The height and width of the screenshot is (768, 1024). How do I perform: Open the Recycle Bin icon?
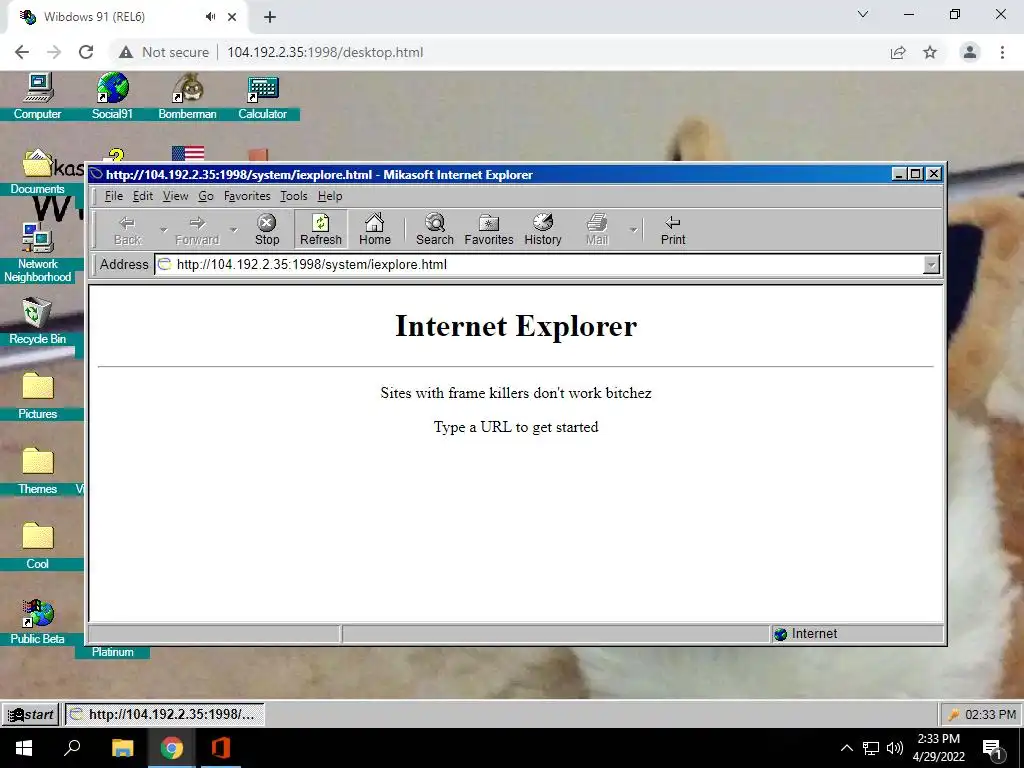tap(37, 321)
